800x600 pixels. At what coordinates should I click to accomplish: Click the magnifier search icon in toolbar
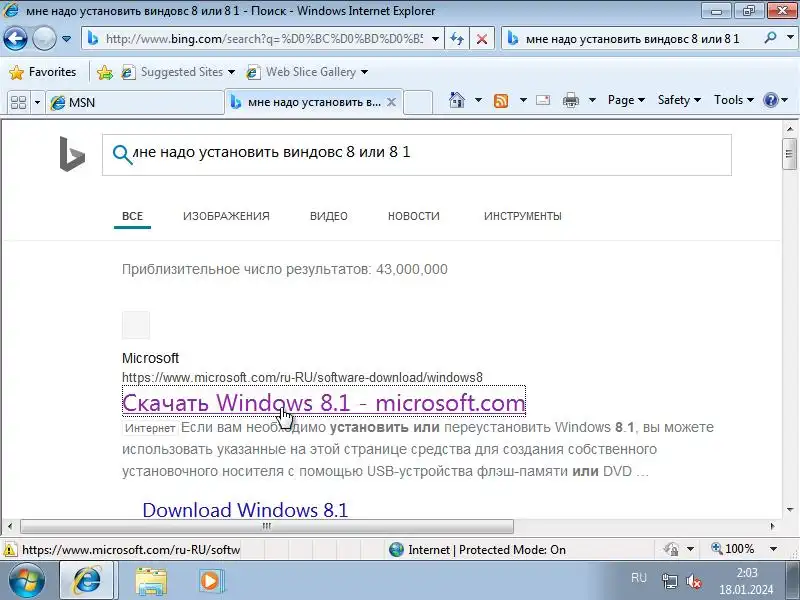point(771,38)
